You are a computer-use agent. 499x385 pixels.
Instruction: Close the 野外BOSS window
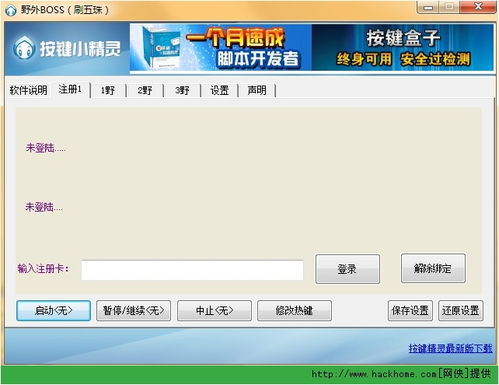478,7
